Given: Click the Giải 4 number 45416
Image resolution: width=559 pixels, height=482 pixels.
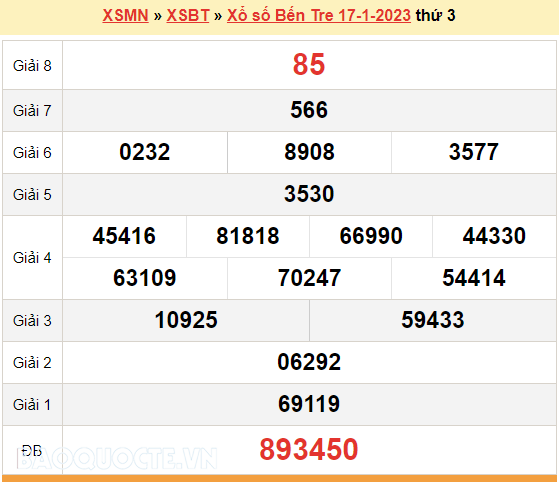Looking at the screenshot, I should click(124, 236).
